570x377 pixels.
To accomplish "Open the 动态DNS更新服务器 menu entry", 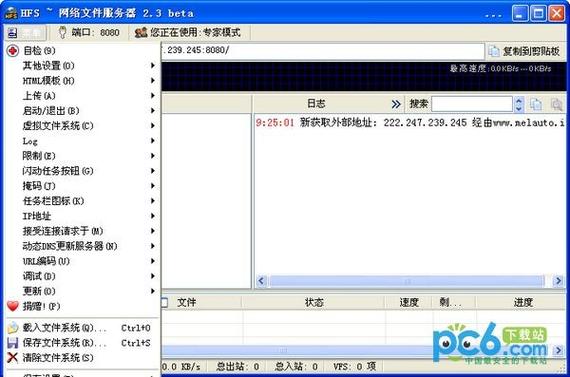I will click(83, 246).
